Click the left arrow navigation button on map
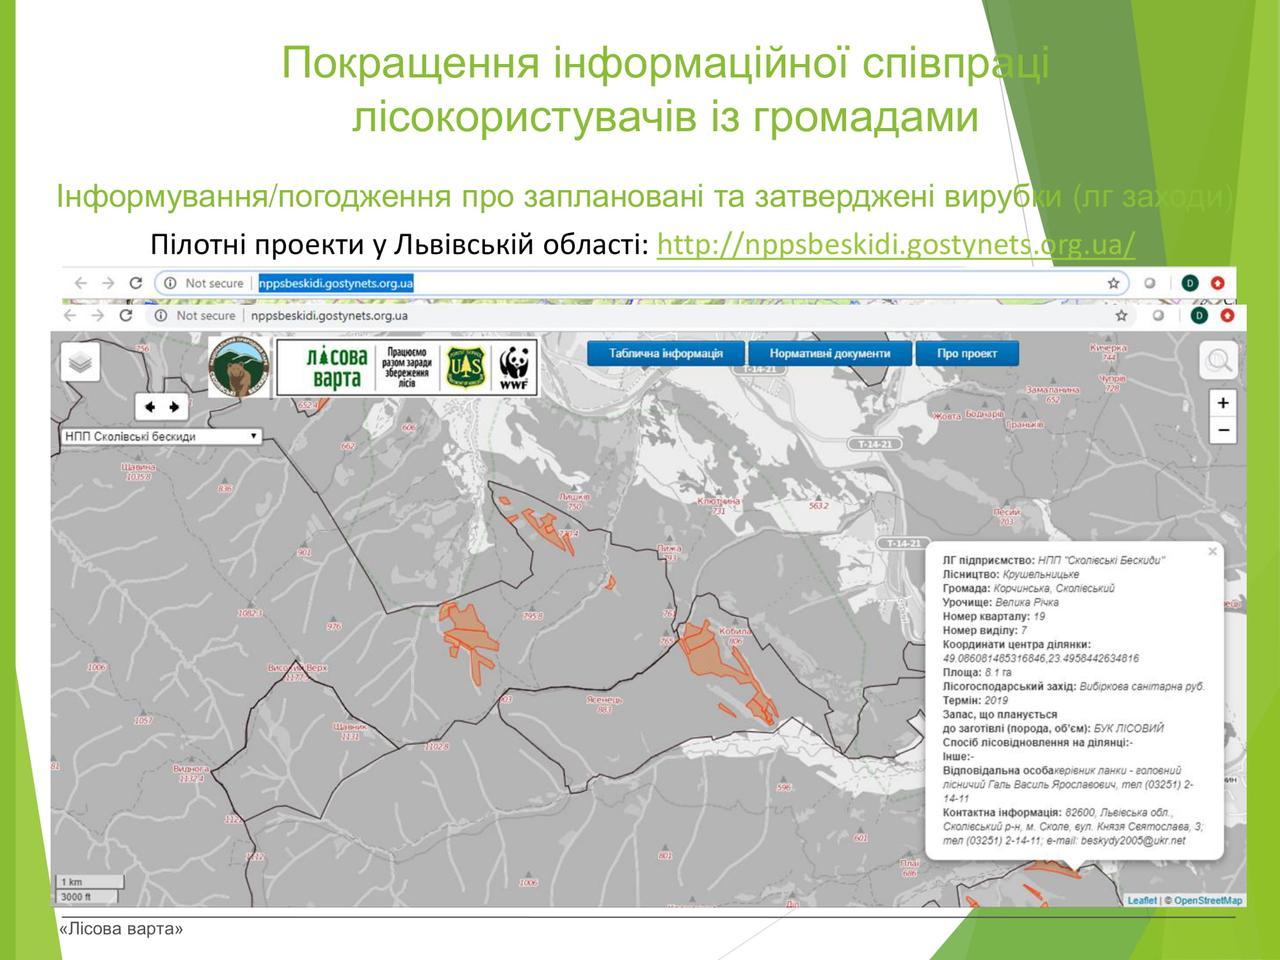Viewport: 1280px width, 960px height. 151,407
